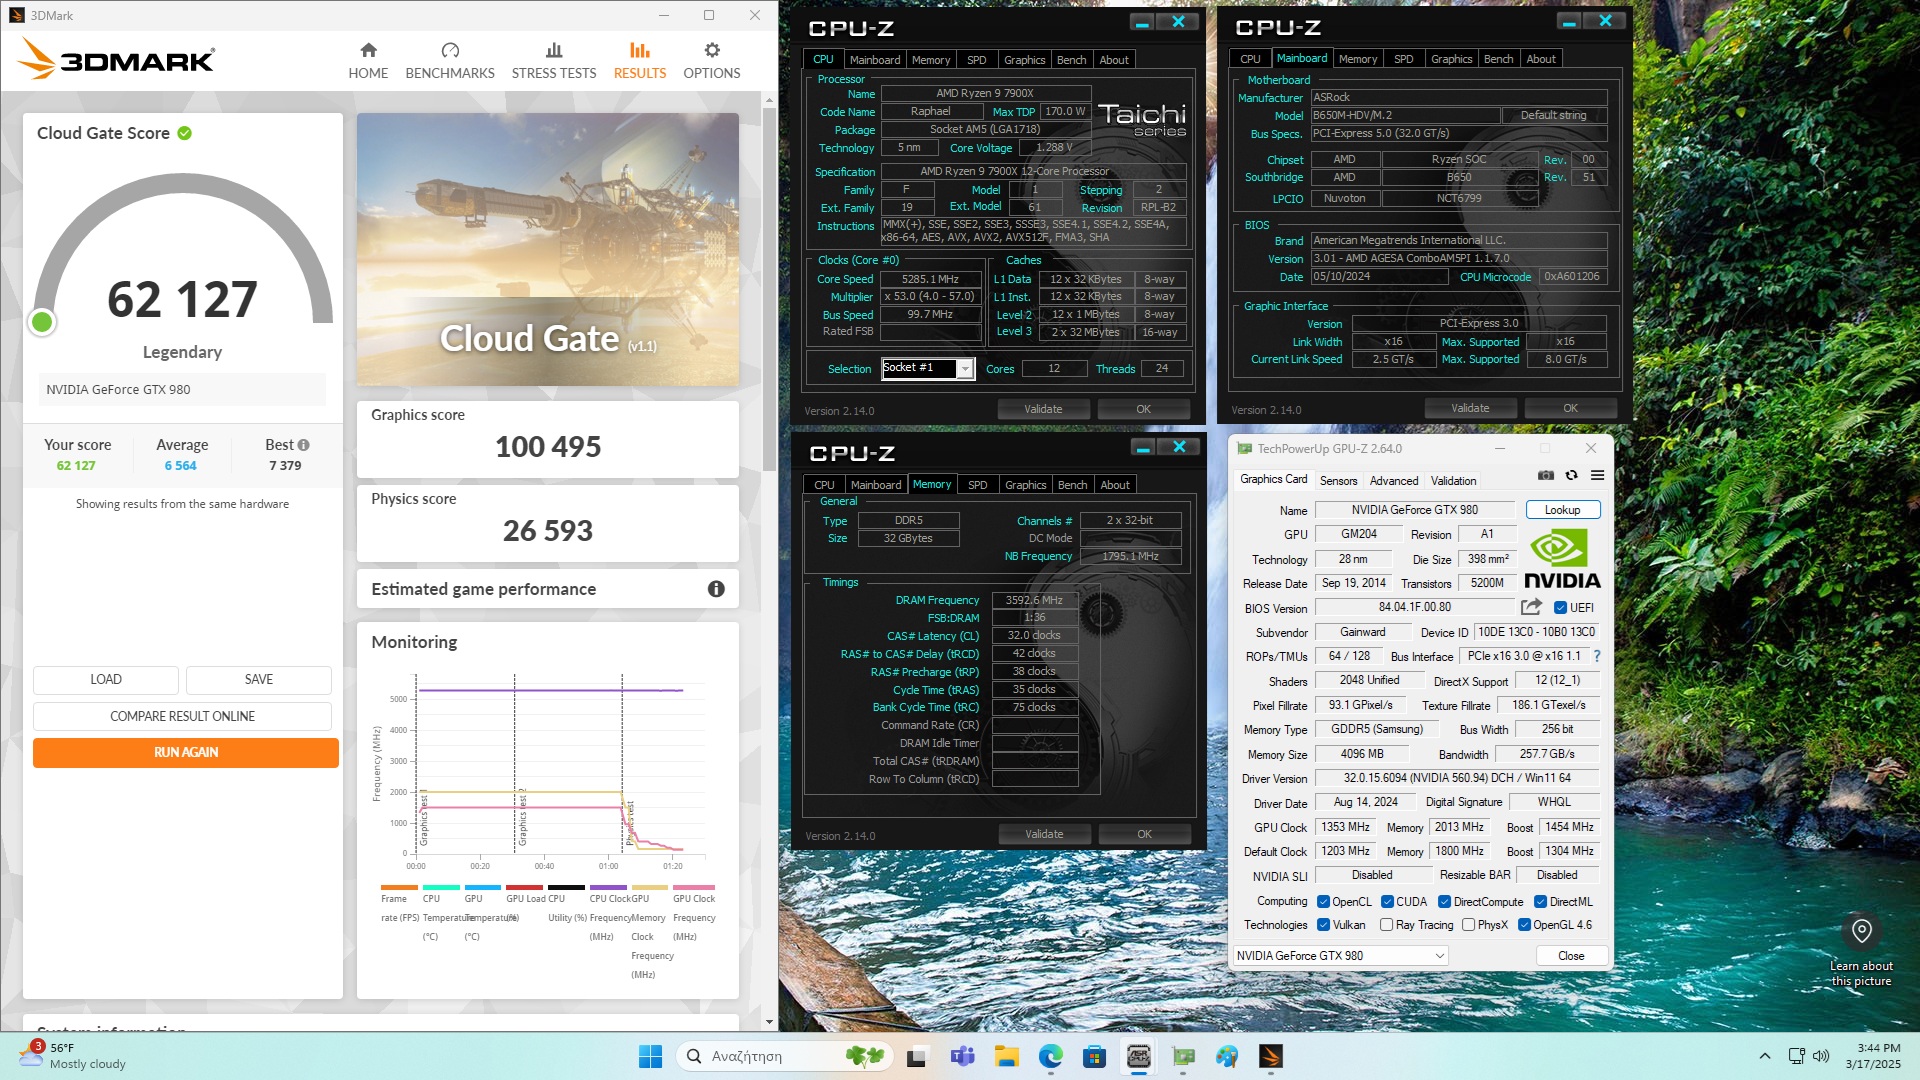Open Microsoft Teams from the taskbar
The height and width of the screenshot is (1080, 1920).
[x=962, y=1056]
